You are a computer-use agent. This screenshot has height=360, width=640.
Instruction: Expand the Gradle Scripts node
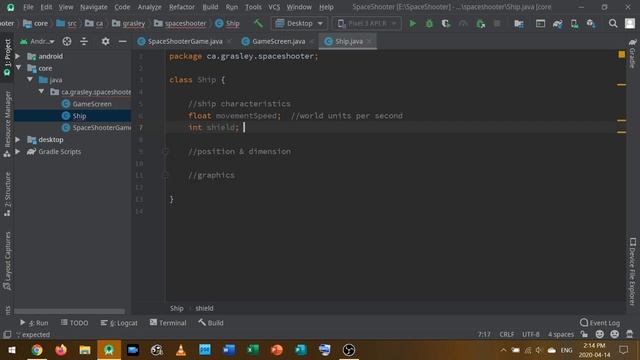pos(18,151)
